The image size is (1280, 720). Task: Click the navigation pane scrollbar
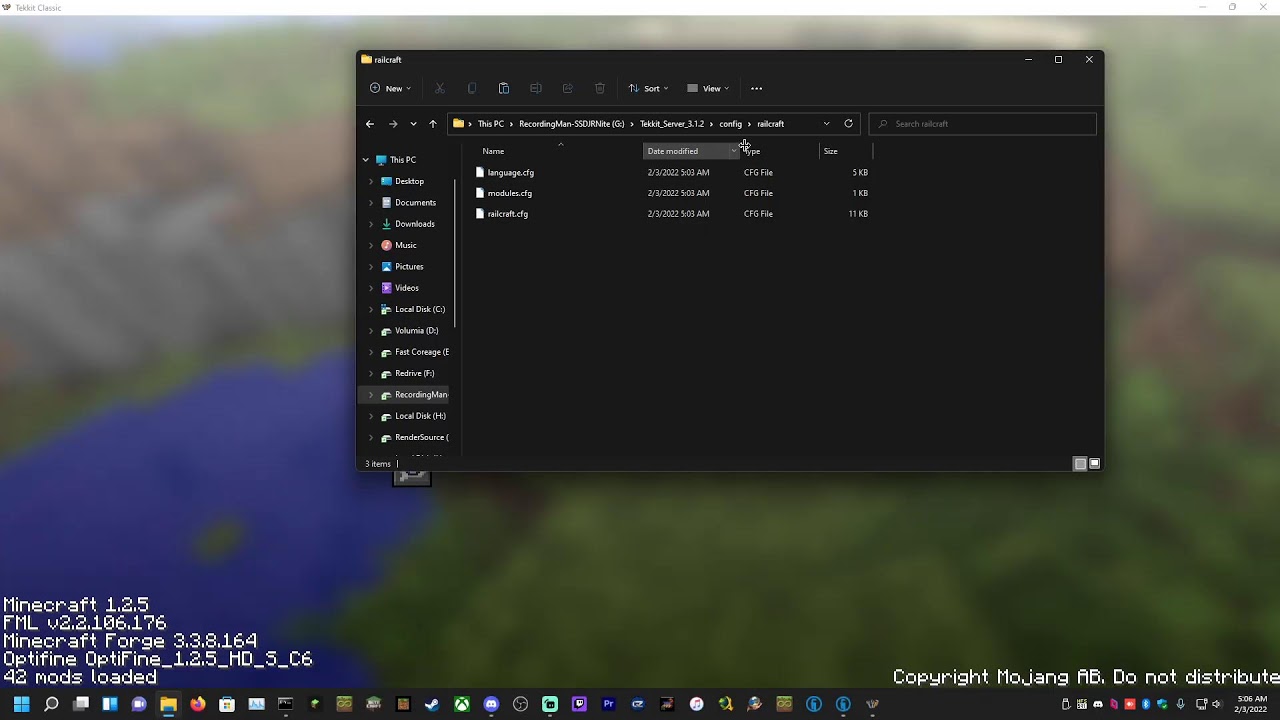[x=456, y=255]
